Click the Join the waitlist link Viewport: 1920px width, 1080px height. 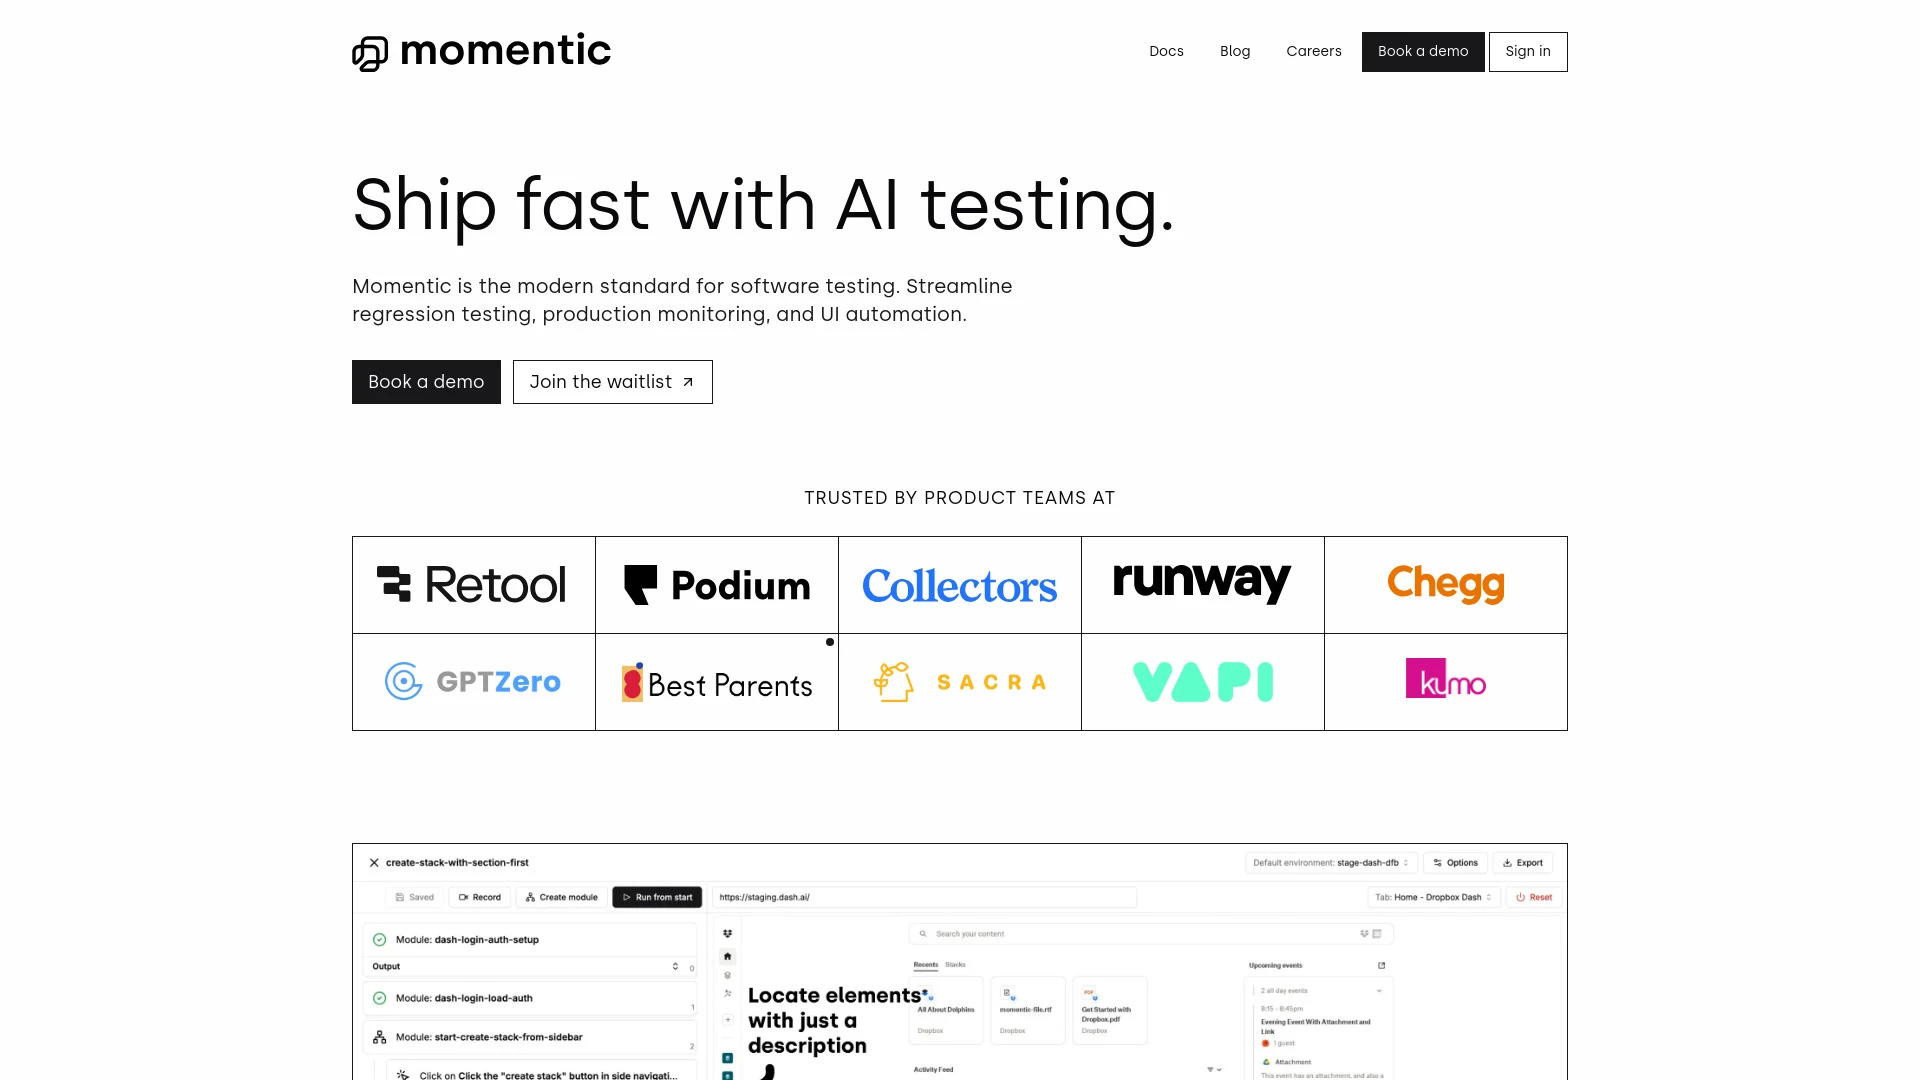[x=612, y=381]
